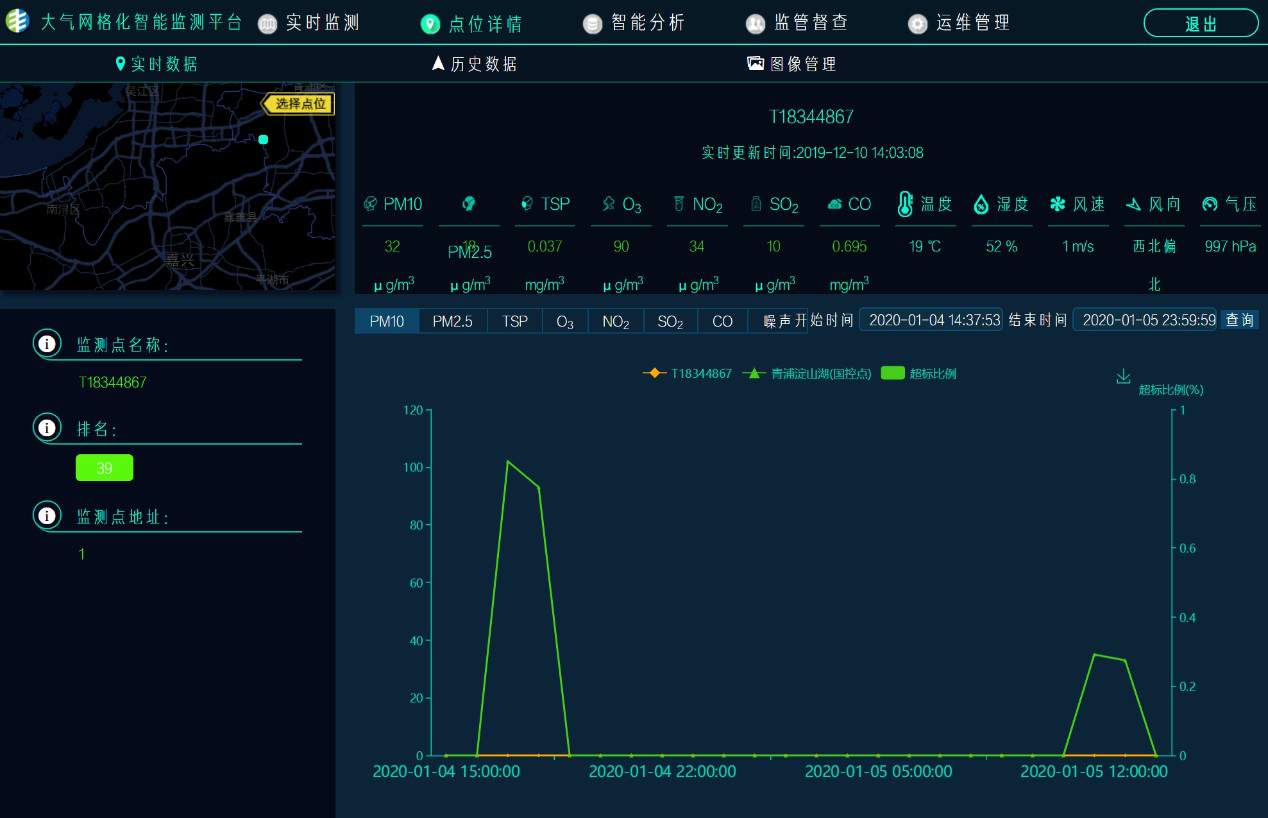The width and height of the screenshot is (1268, 818).
Task: Toggle the 青浦淀山湖(国控点) legend series
Action: (808, 373)
